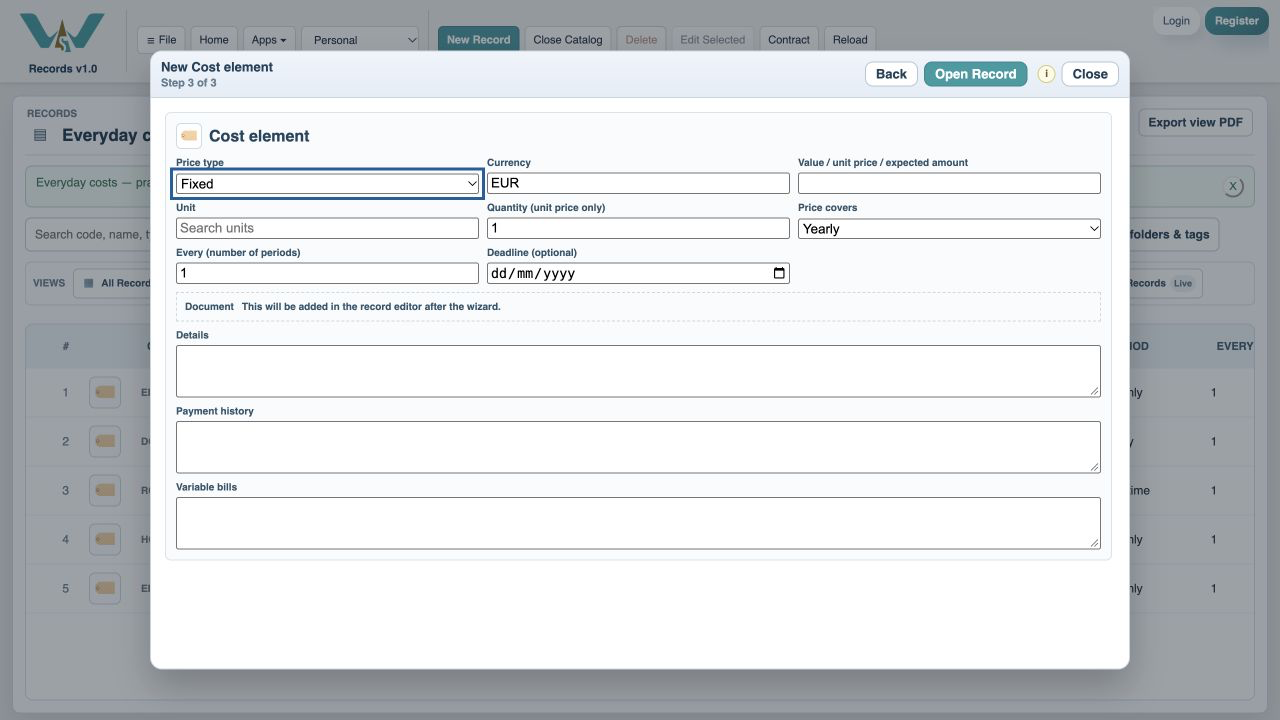Open the Price covers dropdown

pos(949,229)
